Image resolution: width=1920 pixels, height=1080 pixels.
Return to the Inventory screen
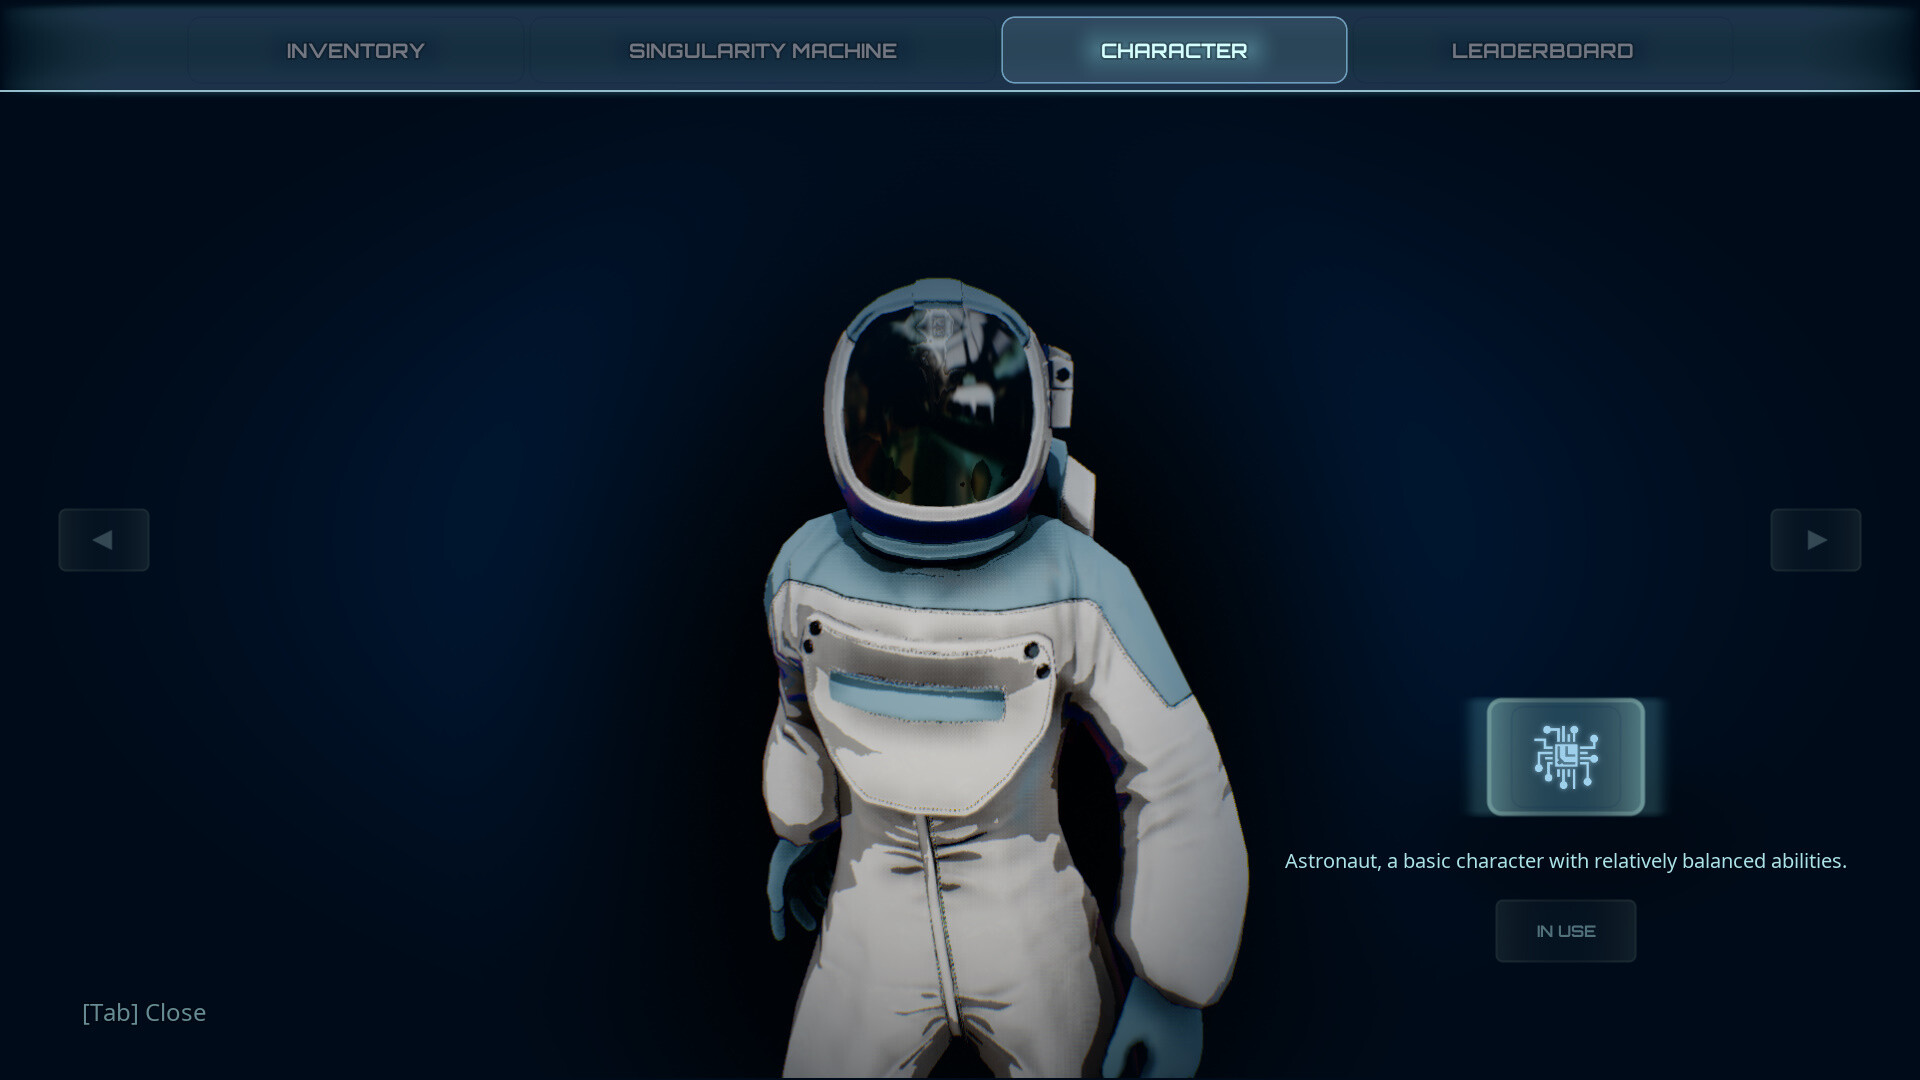[x=356, y=50]
